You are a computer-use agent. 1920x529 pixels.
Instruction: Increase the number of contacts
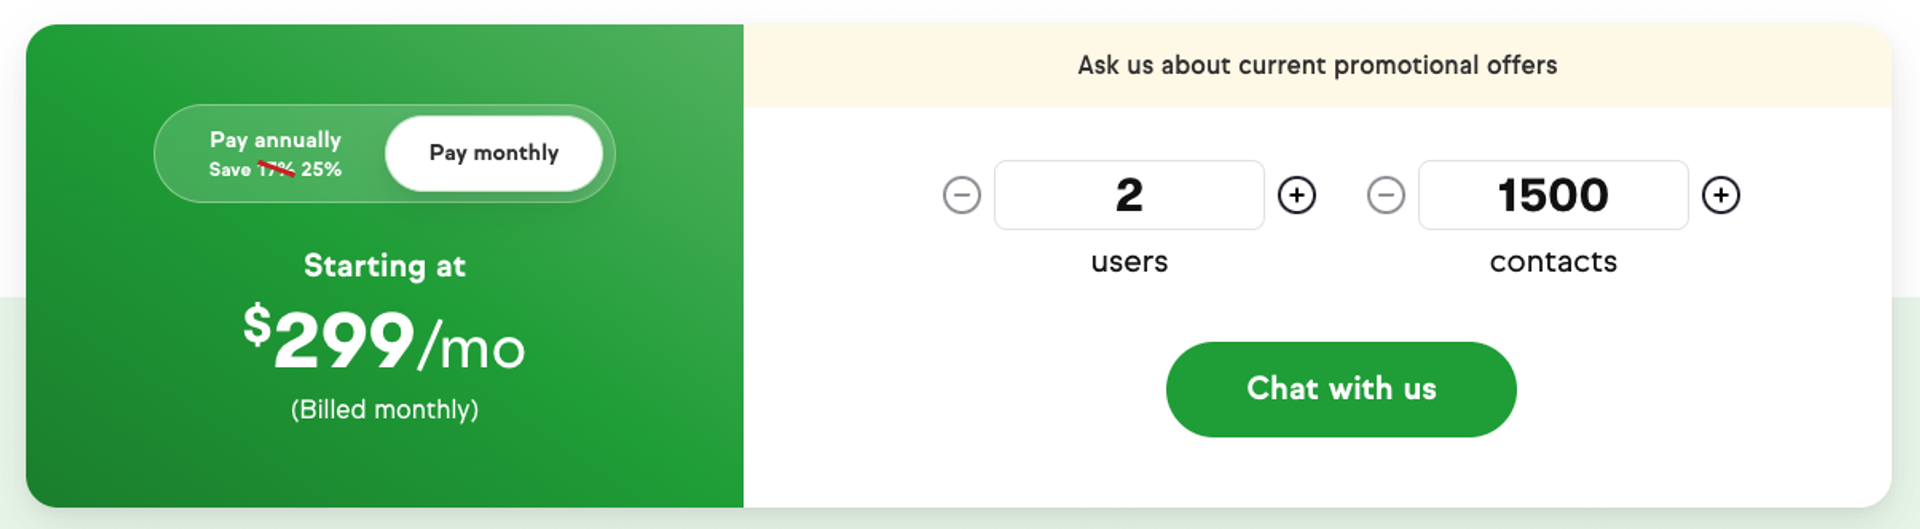1721,195
